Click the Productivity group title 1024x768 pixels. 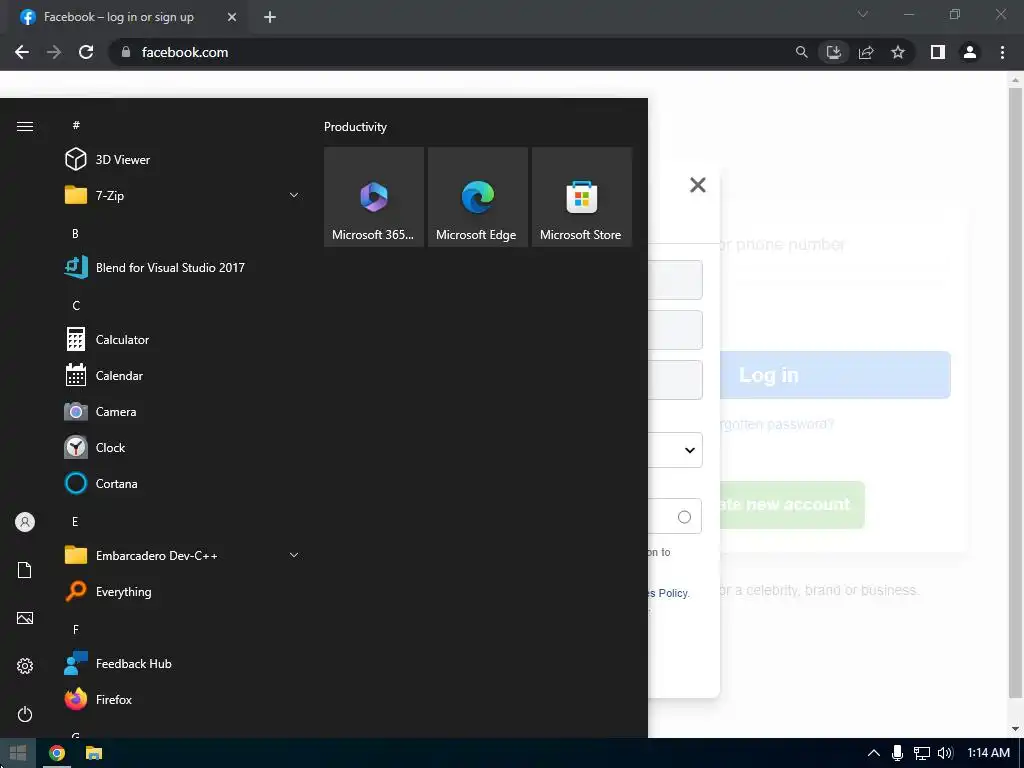[x=355, y=127]
